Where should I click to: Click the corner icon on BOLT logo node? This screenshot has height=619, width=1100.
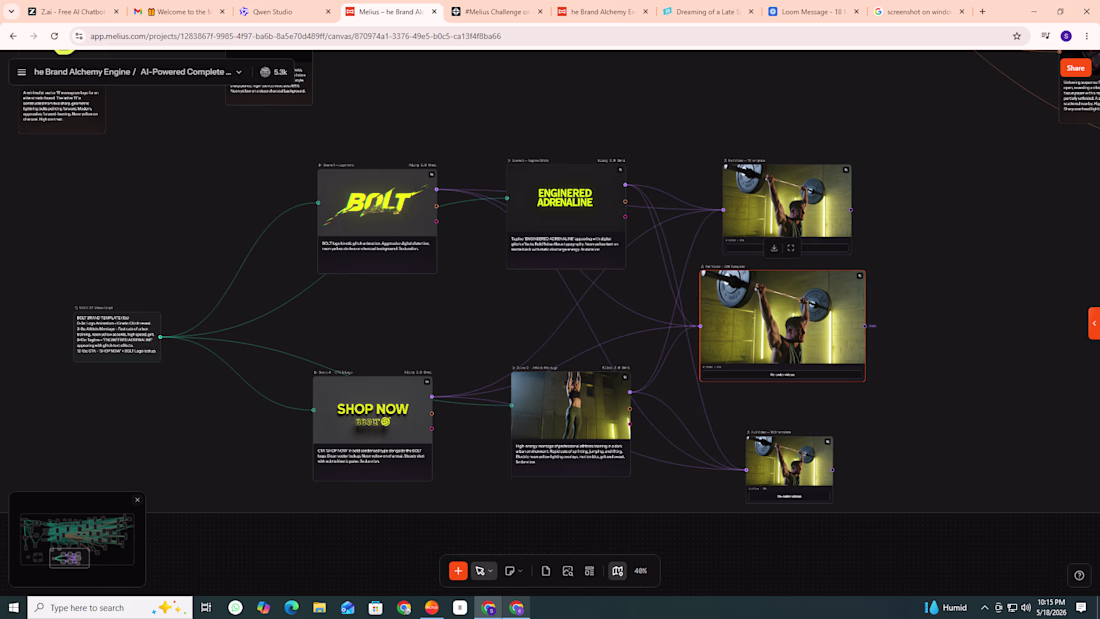(431, 174)
